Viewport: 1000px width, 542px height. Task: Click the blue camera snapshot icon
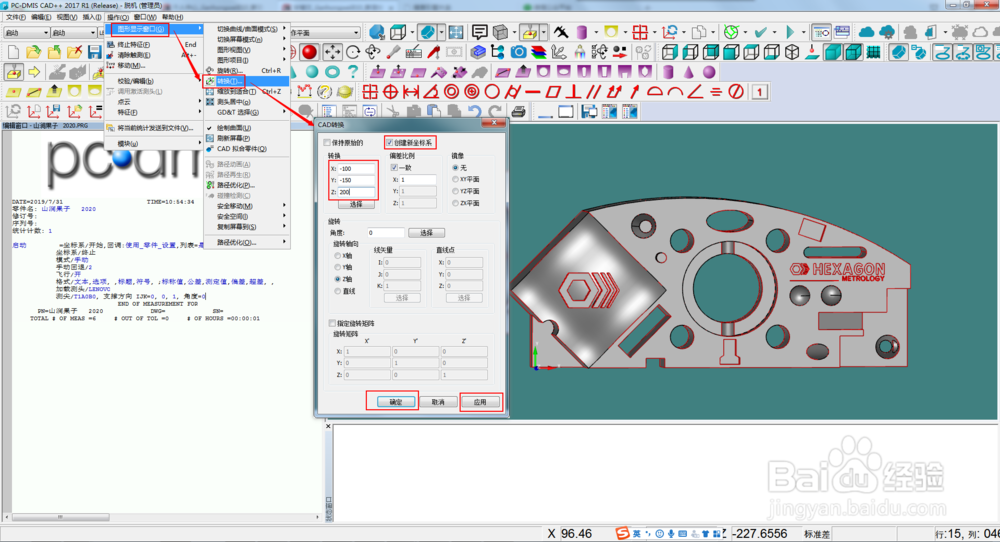coord(518,52)
